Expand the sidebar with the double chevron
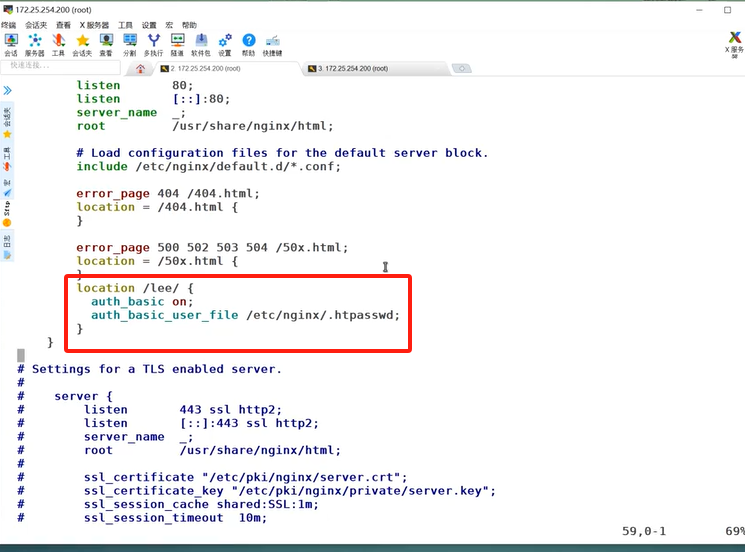The height and width of the screenshot is (552, 745). pyautogui.click(x=7, y=90)
